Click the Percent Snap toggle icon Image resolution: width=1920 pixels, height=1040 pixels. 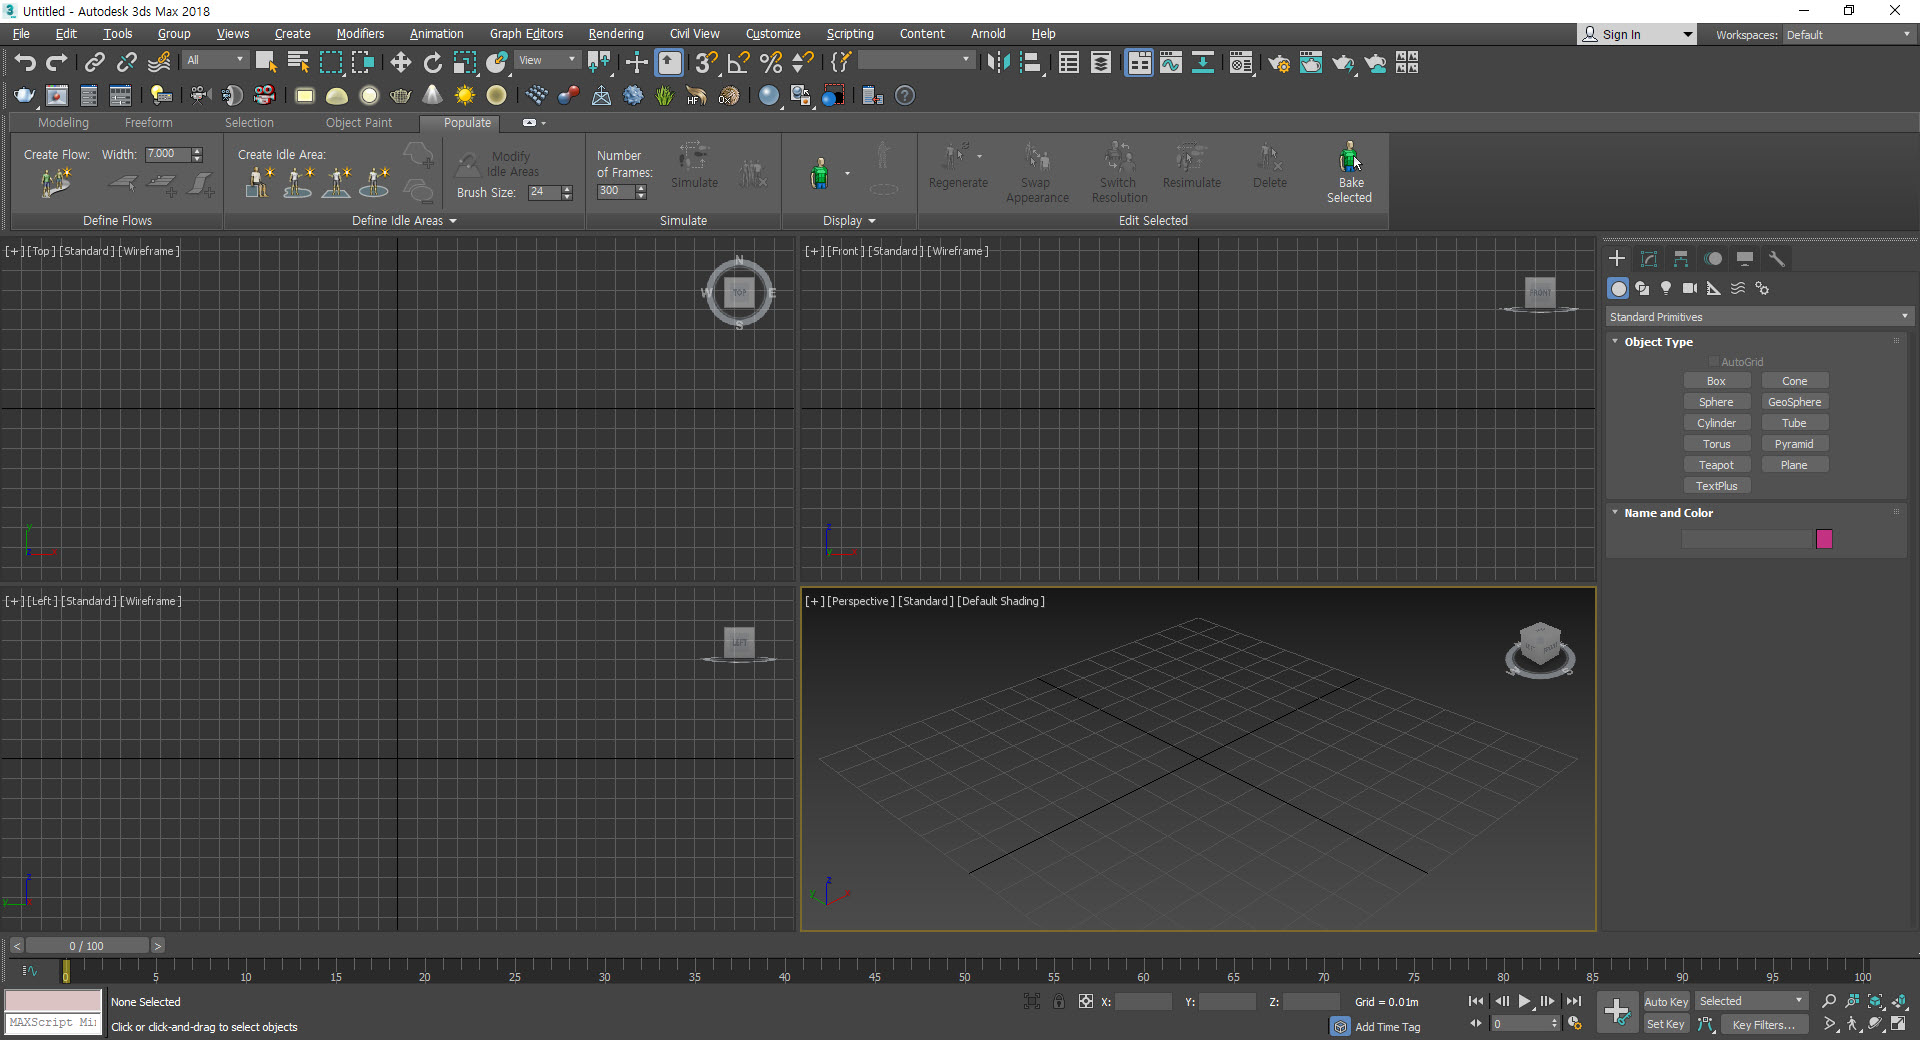pyautogui.click(x=771, y=63)
